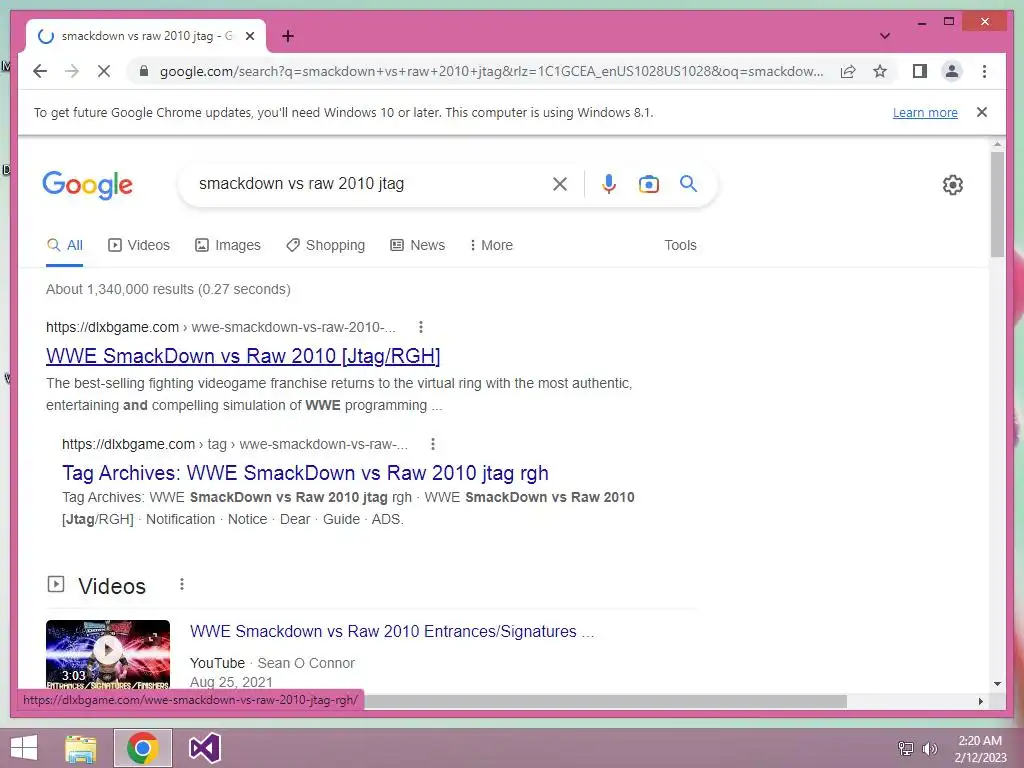Screen dimensions: 1024x768
Task: Open the Chrome profile avatar
Action: 952,71
